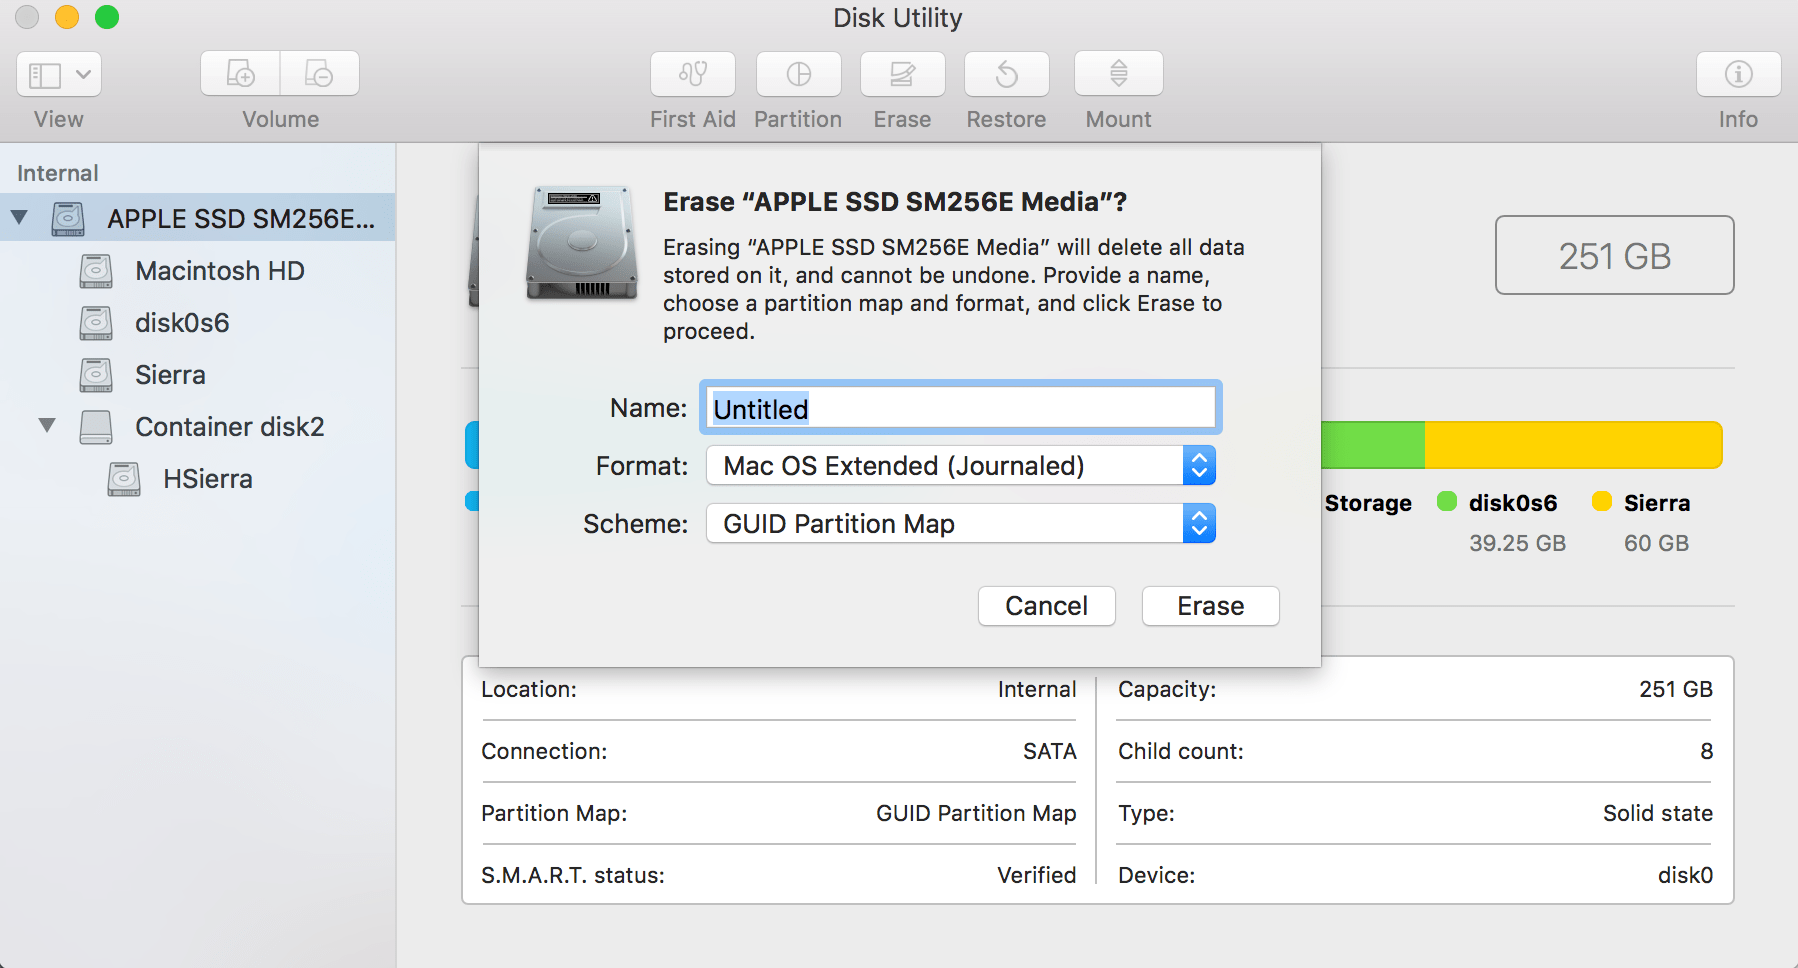
Task: Select HSierra volume name in sidebar
Action: 208,479
